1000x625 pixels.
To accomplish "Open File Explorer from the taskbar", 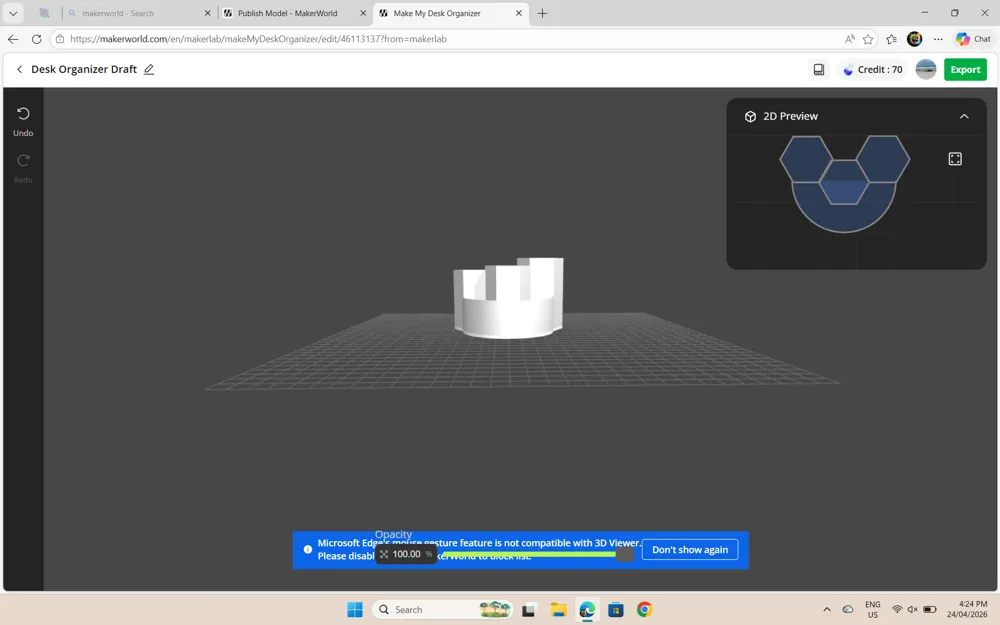I will 558,610.
